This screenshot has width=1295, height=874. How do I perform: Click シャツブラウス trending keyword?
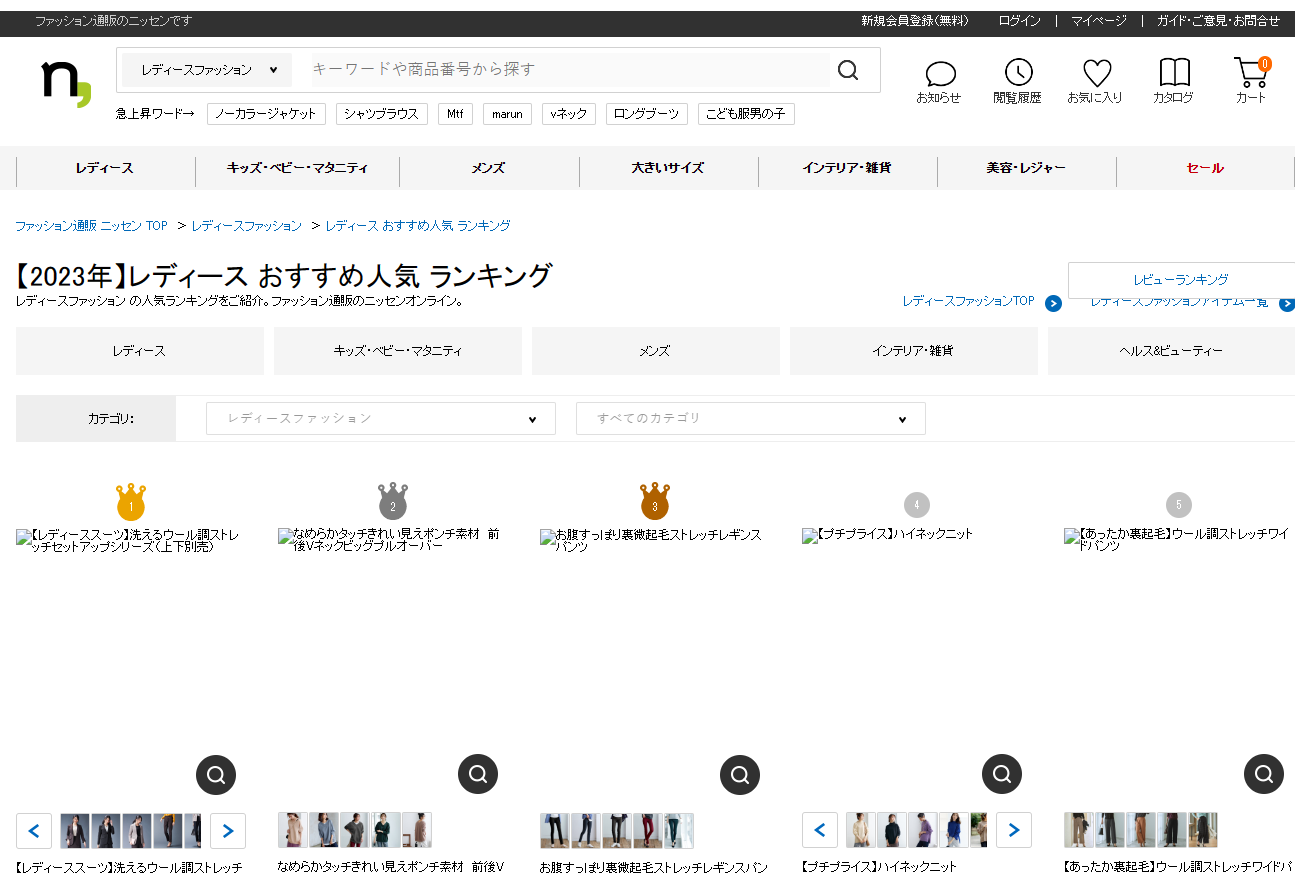[x=382, y=114]
